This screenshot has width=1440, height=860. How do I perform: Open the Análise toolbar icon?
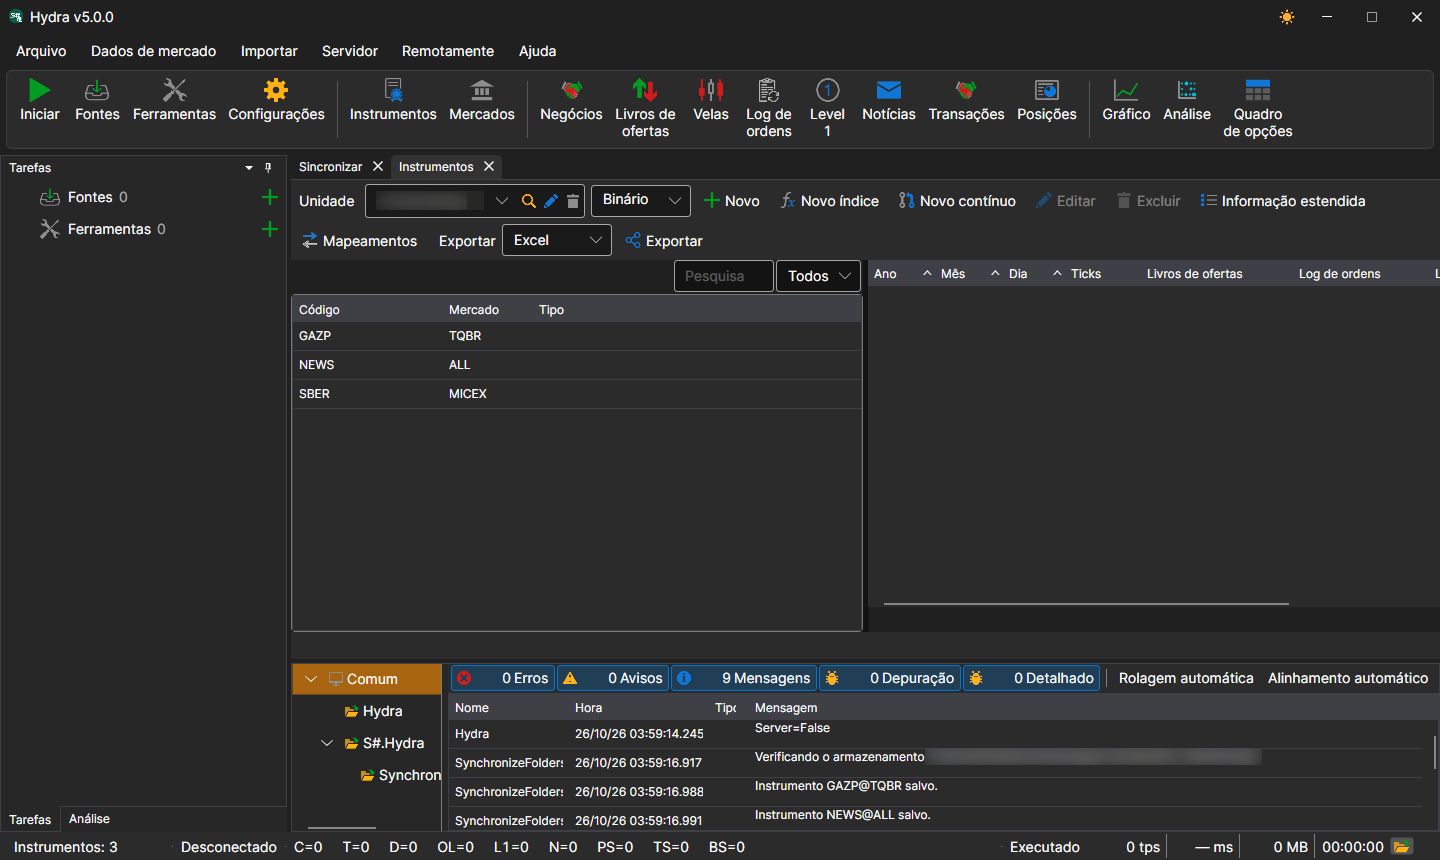(x=1187, y=101)
